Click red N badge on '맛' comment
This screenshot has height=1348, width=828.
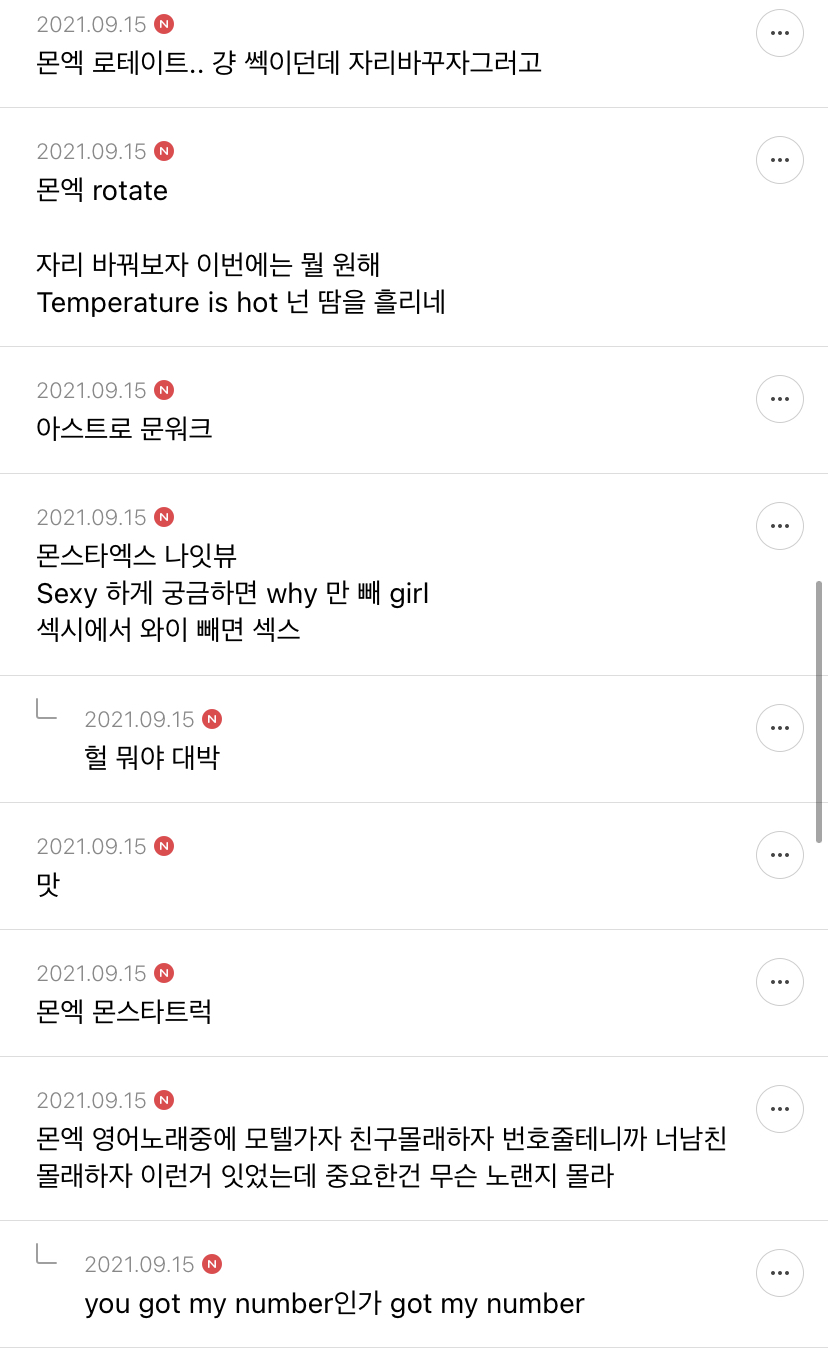165,846
